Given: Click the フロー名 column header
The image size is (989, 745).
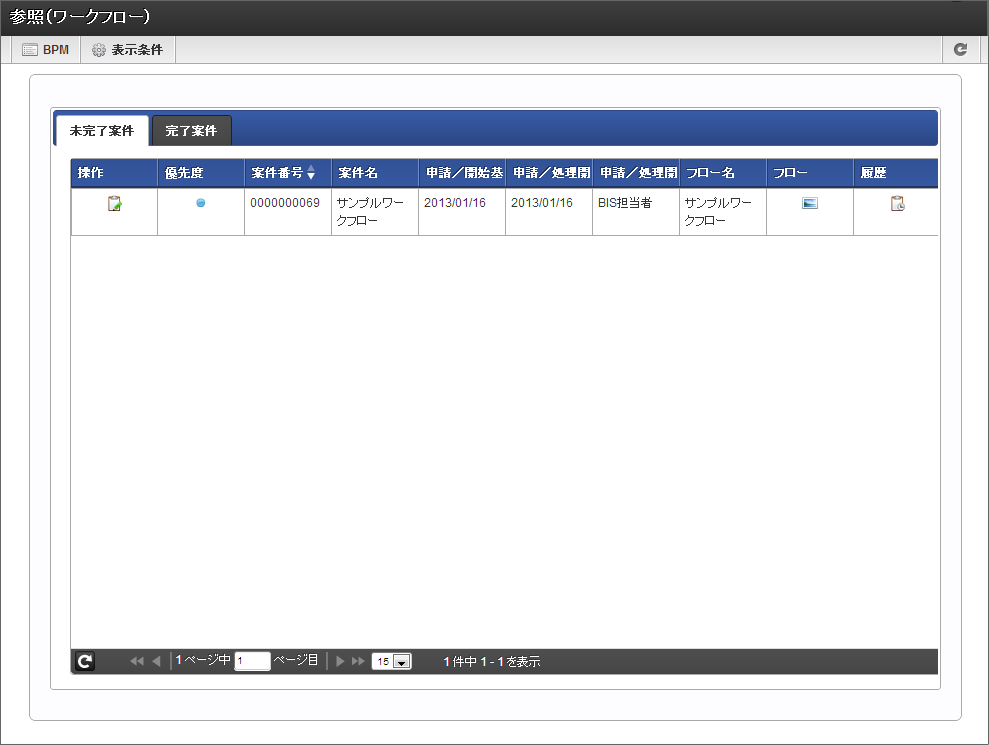Looking at the screenshot, I should (723, 173).
